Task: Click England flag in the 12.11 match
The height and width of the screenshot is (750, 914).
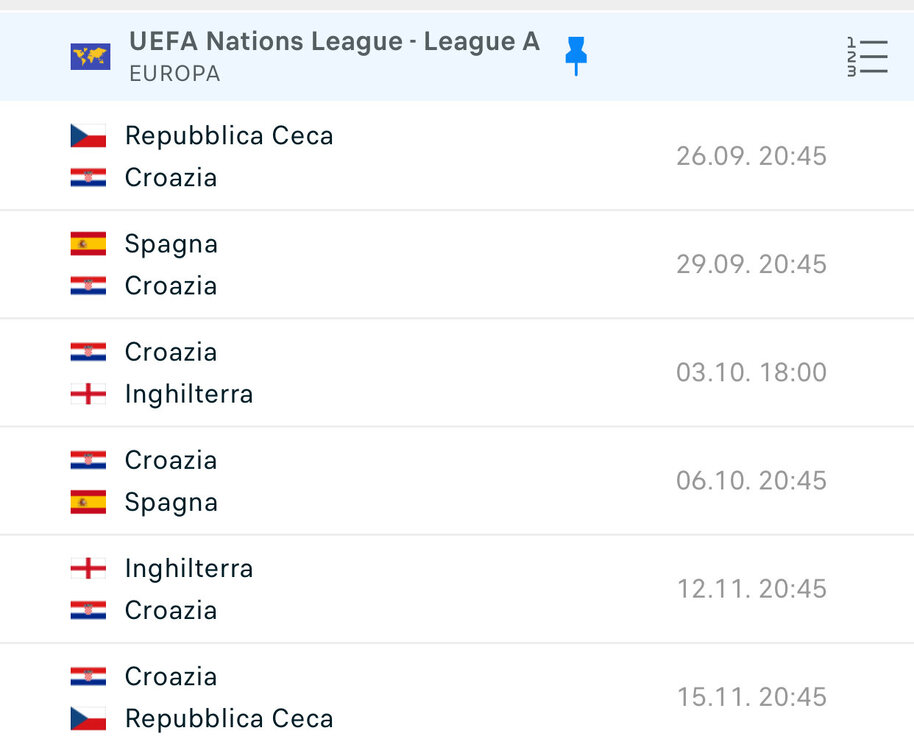Action: 88,568
